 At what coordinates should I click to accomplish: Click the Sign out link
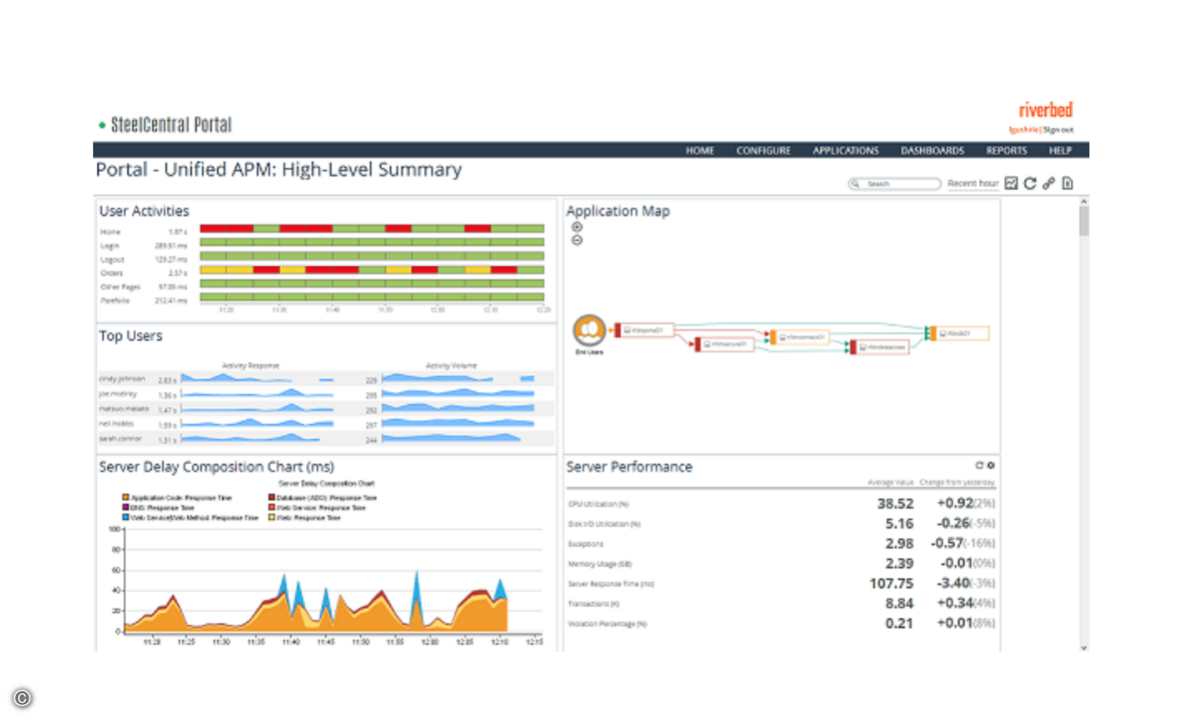[1059, 130]
